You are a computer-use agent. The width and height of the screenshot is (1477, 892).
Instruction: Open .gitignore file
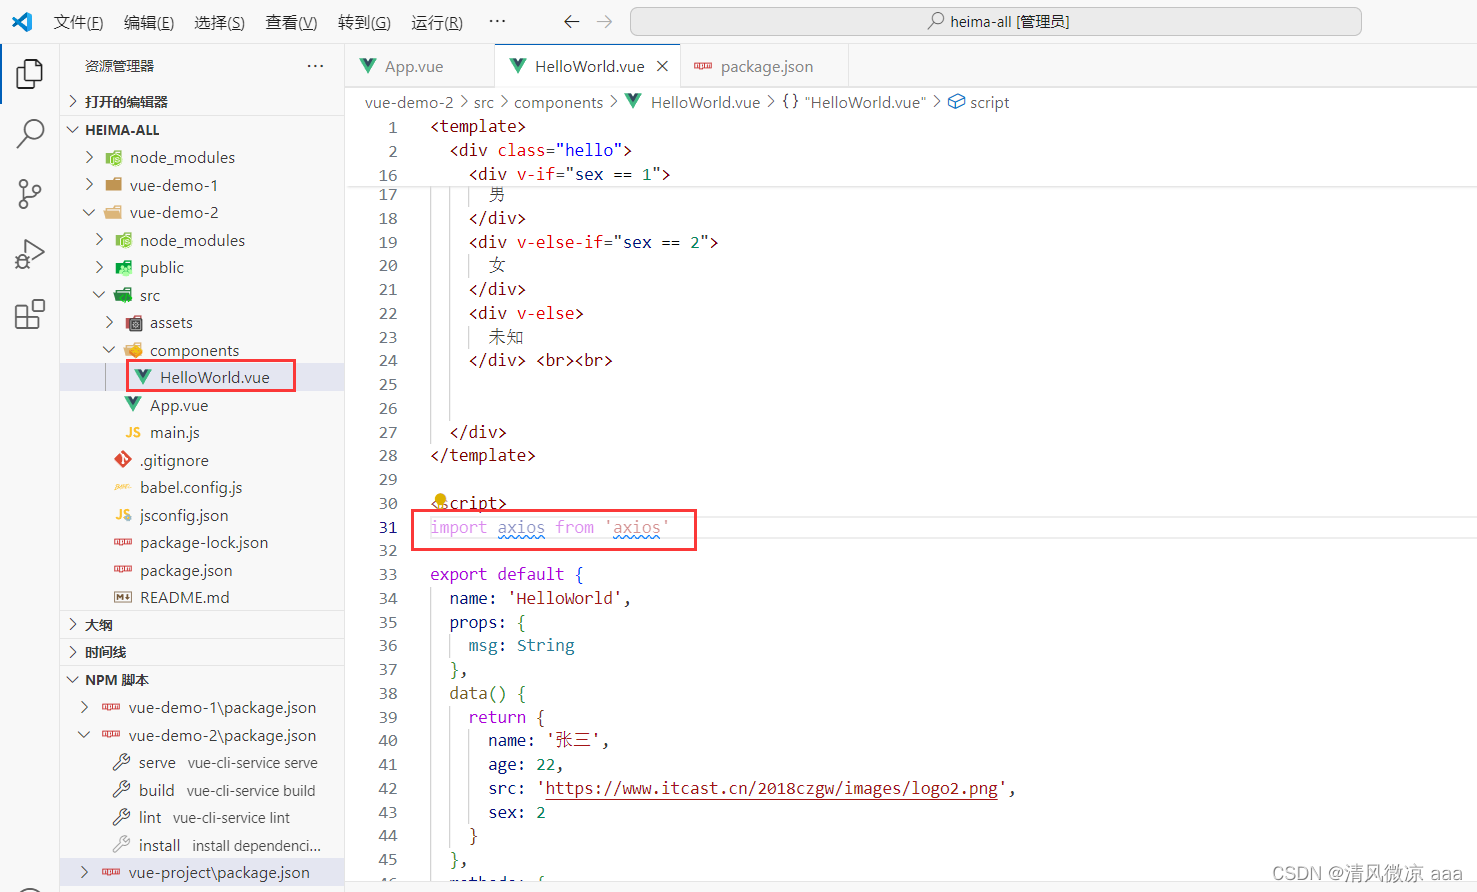coord(174,460)
